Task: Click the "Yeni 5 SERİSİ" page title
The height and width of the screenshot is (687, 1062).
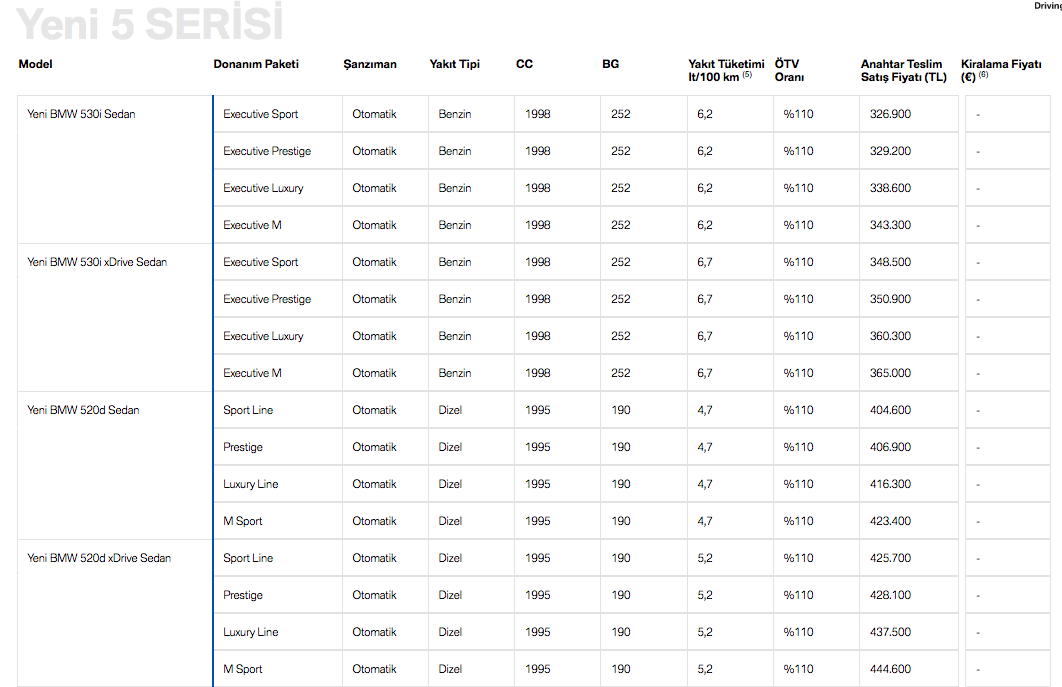Action: click(x=149, y=22)
